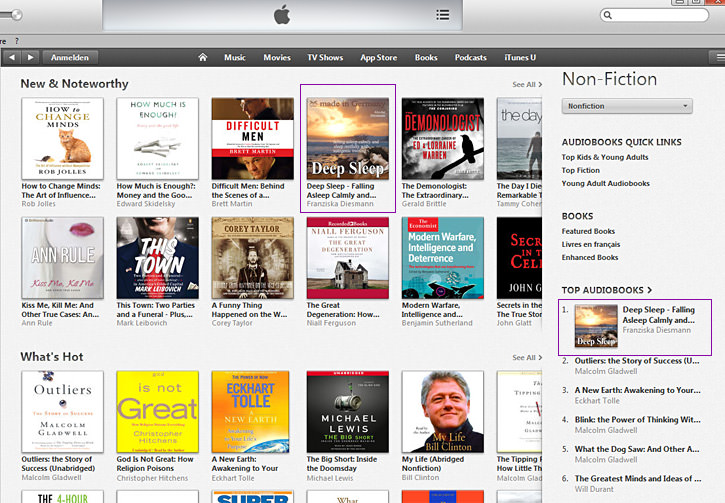Open the Top Fiction quick link
The height and width of the screenshot is (503, 725).
(x=580, y=170)
